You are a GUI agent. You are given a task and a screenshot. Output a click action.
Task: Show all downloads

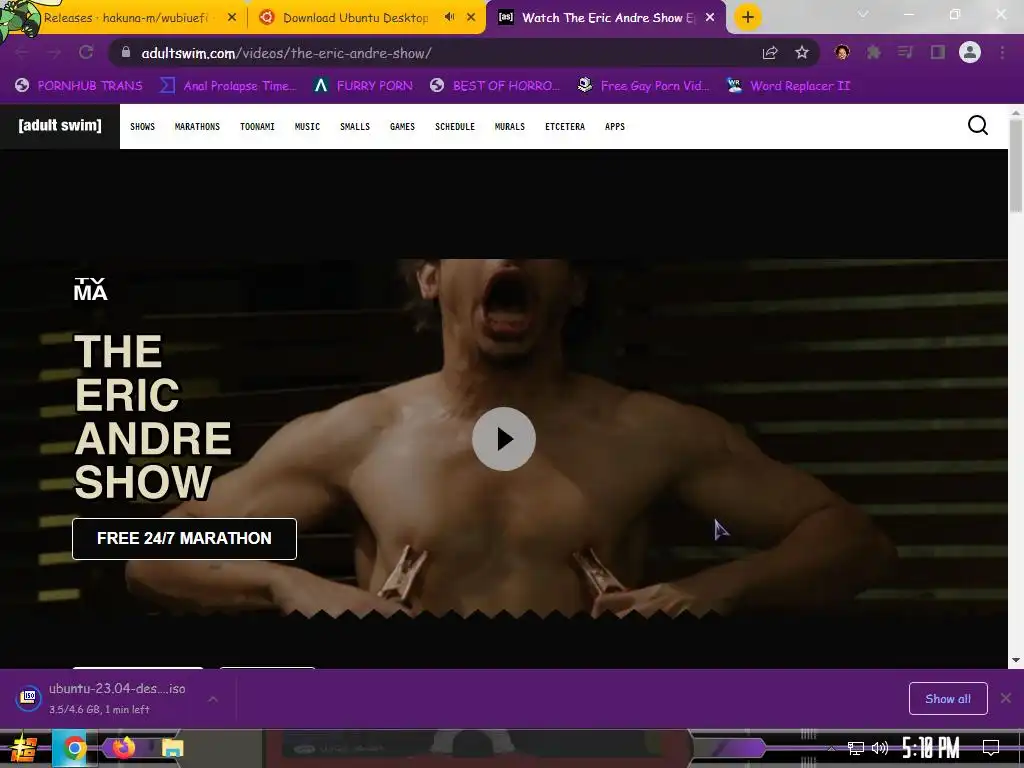[948, 699]
